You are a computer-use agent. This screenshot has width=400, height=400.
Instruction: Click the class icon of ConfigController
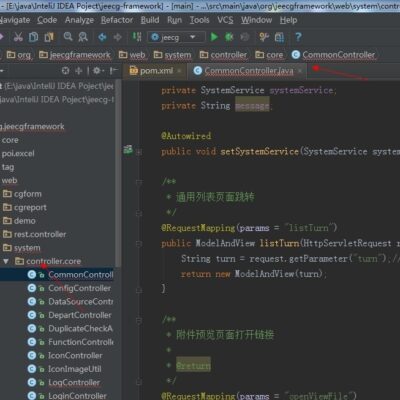(x=32, y=288)
